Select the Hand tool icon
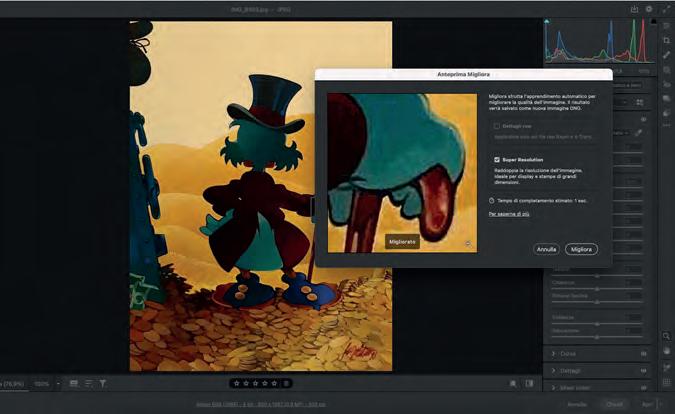Viewport: 675px width, 414px height. coord(666,351)
